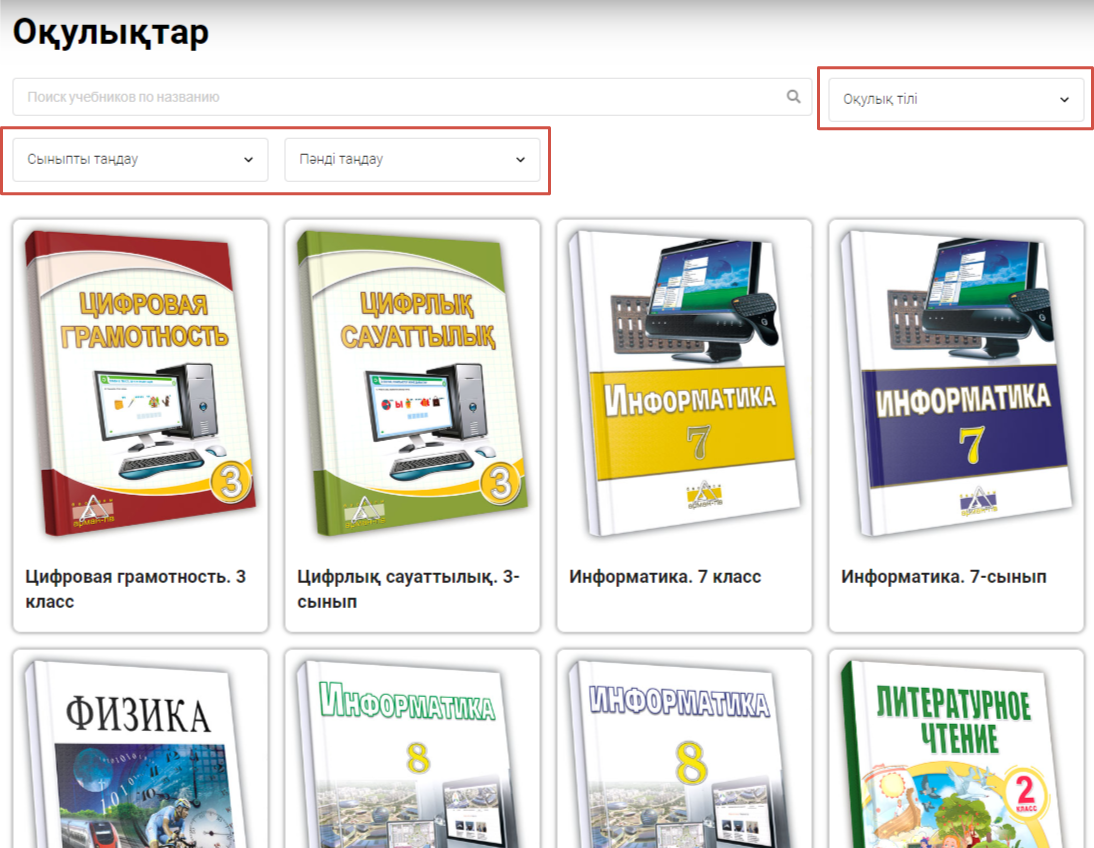Image resolution: width=1094 pixels, height=848 pixels.
Task: Click the search magnifier icon
Action: point(793,96)
